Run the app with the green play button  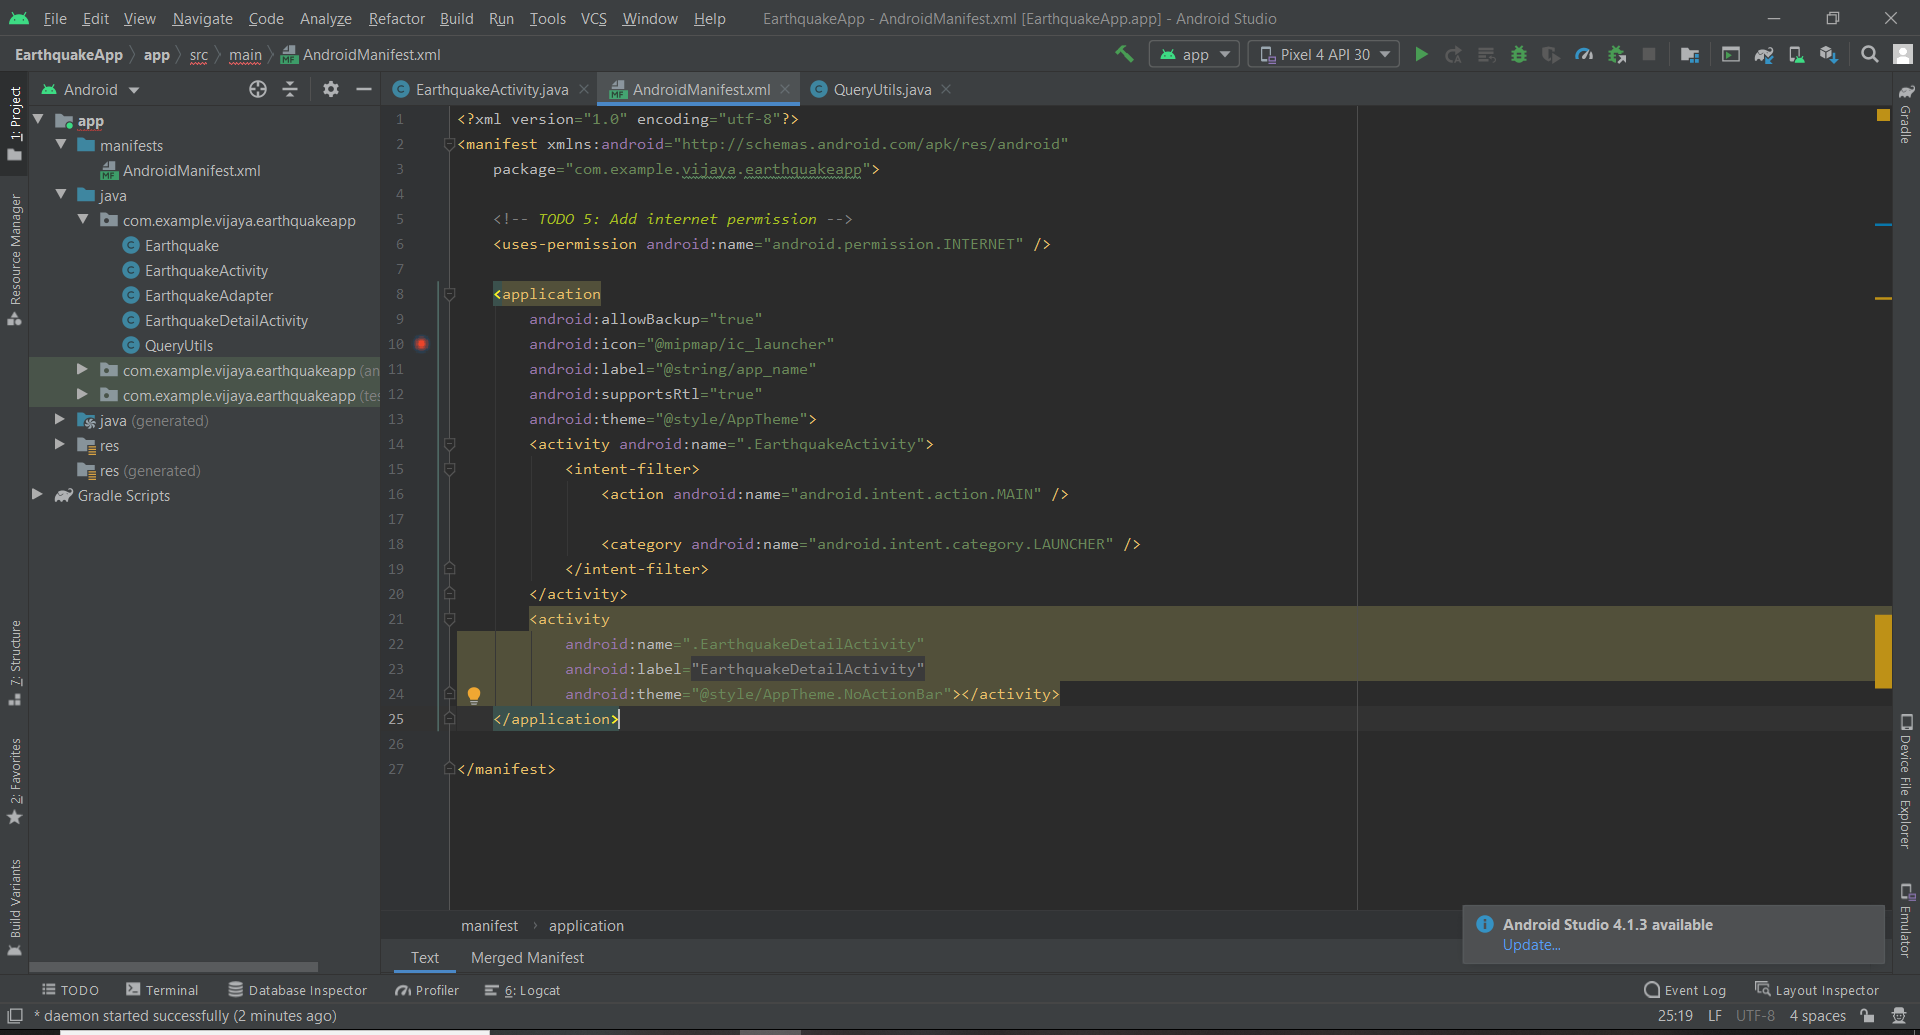pyautogui.click(x=1421, y=54)
